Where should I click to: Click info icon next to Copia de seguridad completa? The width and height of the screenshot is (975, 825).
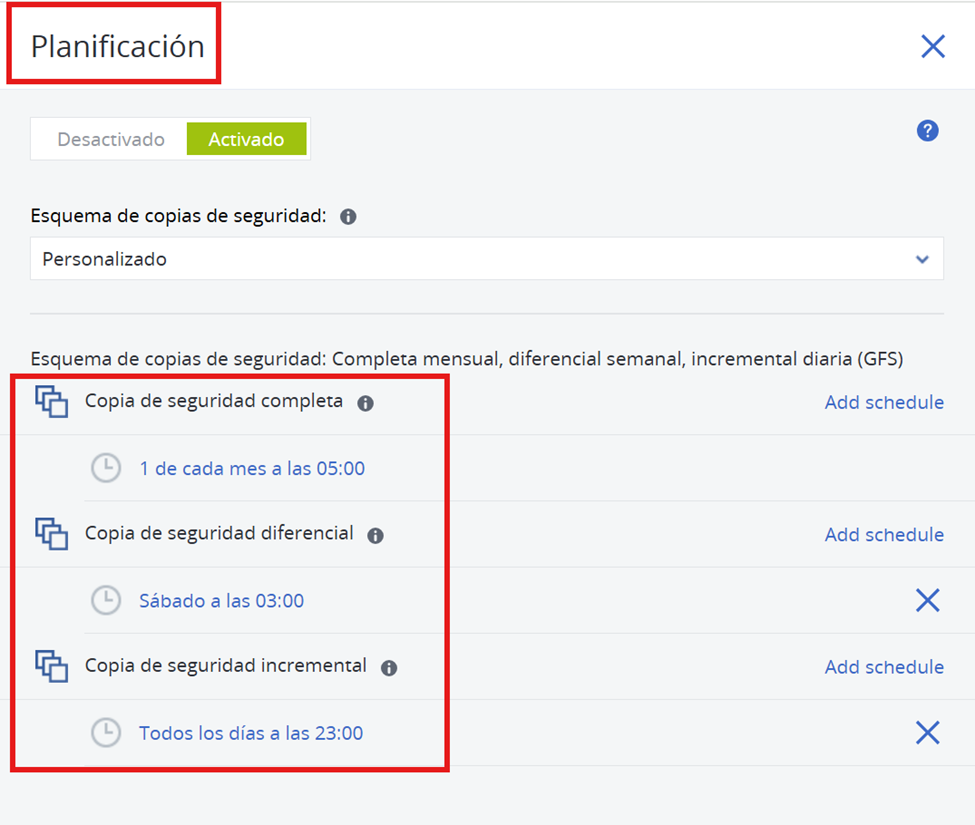365,403
